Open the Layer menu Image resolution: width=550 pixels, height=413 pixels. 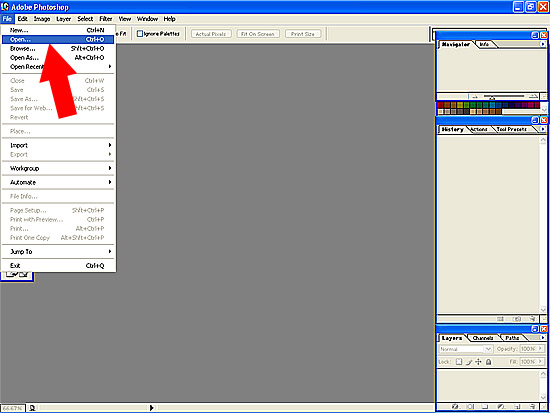[63, 19]
